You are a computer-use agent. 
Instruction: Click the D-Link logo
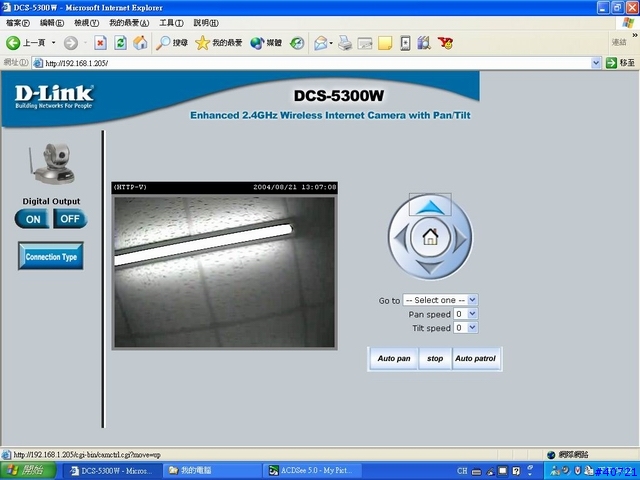pos(54,97)
